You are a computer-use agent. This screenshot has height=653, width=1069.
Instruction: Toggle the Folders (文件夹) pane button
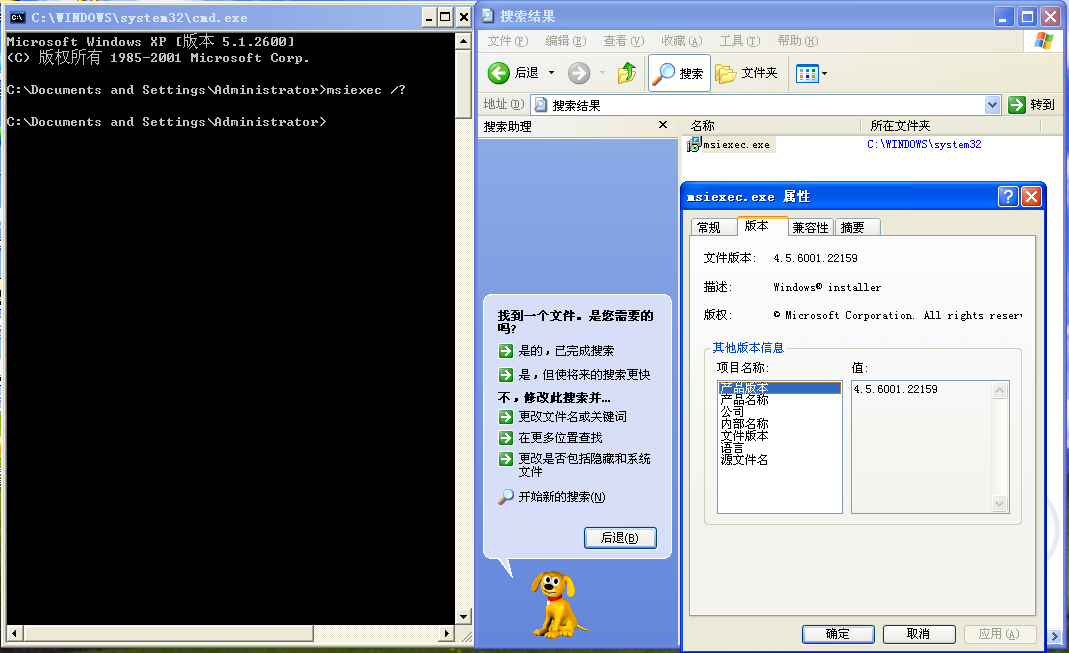(747, 73)
